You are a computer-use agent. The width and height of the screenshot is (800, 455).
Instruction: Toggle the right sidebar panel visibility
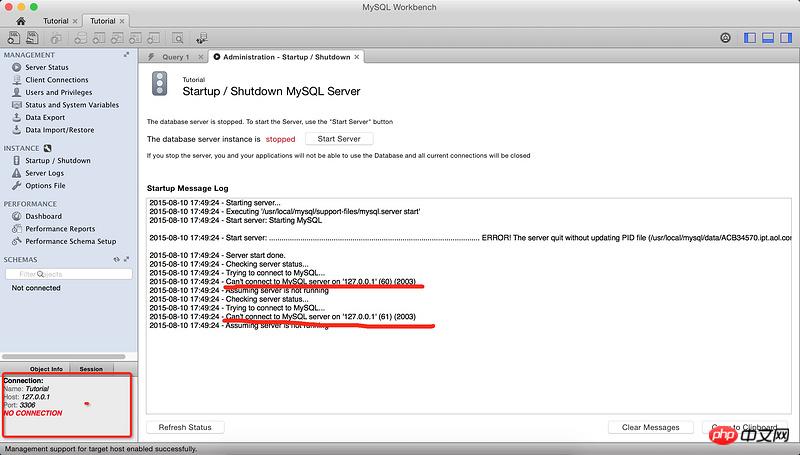click(786, 38)
